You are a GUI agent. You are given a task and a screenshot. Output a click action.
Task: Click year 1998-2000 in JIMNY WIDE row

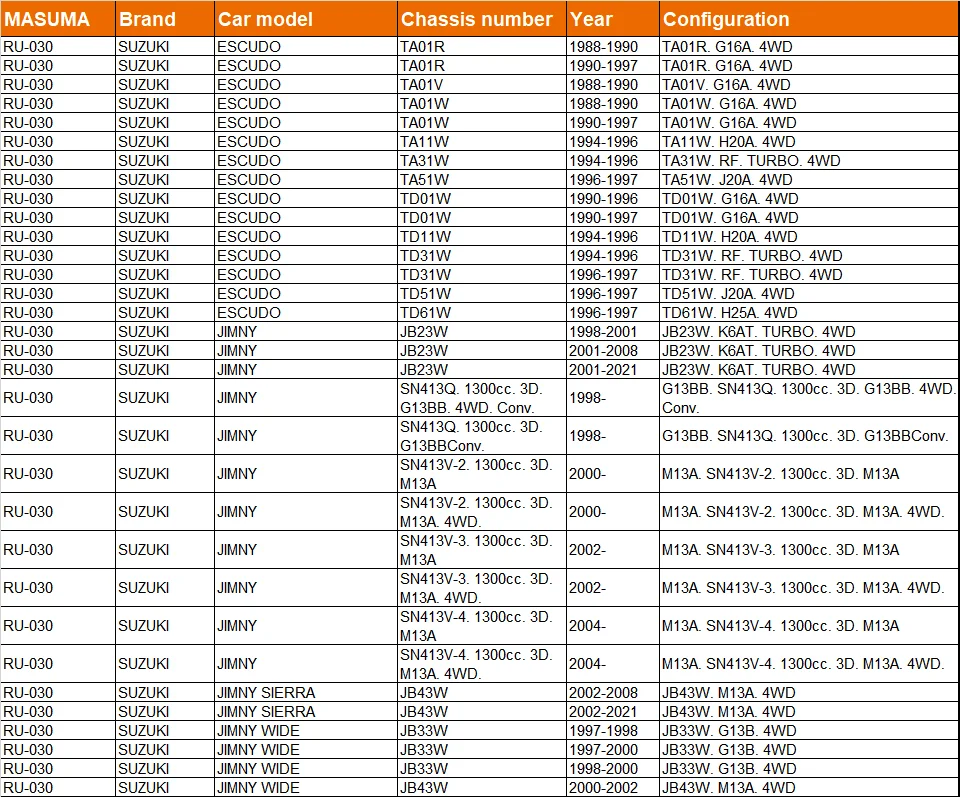(x=613, y=768)
